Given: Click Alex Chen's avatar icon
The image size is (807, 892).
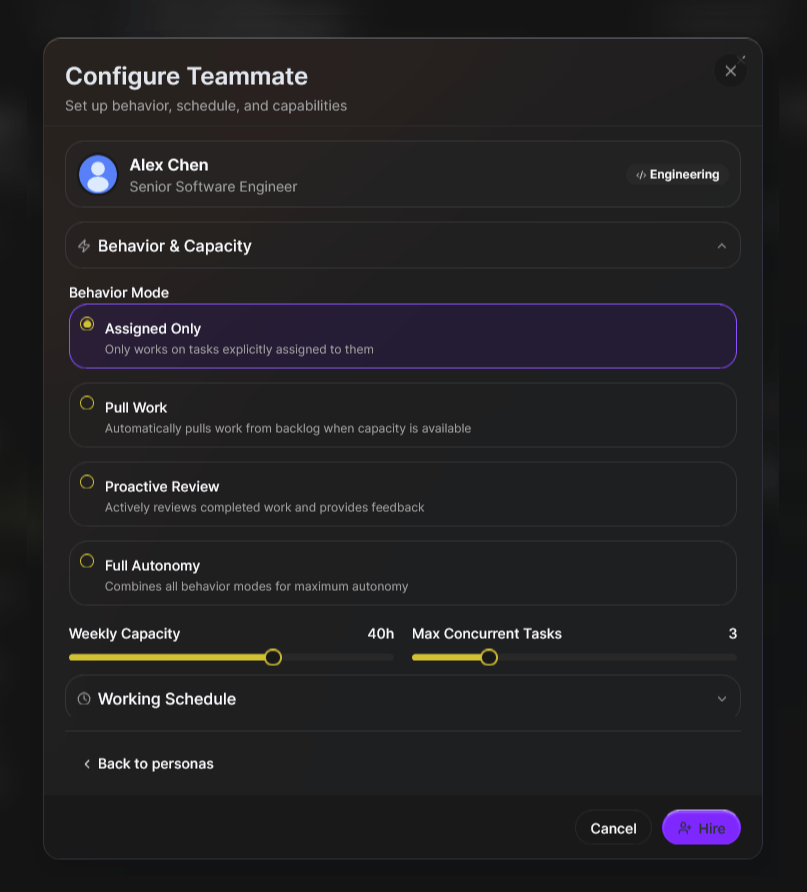Looking at the screenshot, I should tap(98, 174).
